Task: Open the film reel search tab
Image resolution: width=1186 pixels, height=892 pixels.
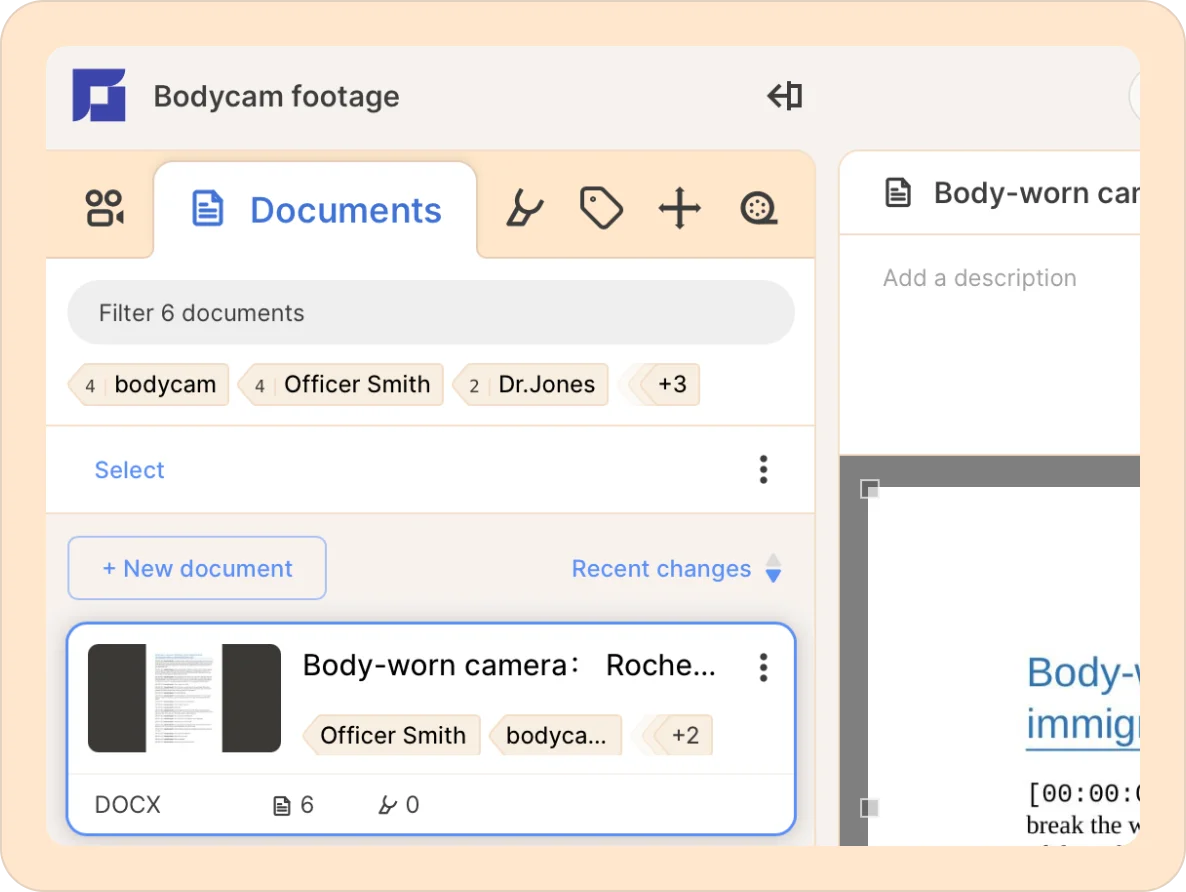Action: (759, 208)
